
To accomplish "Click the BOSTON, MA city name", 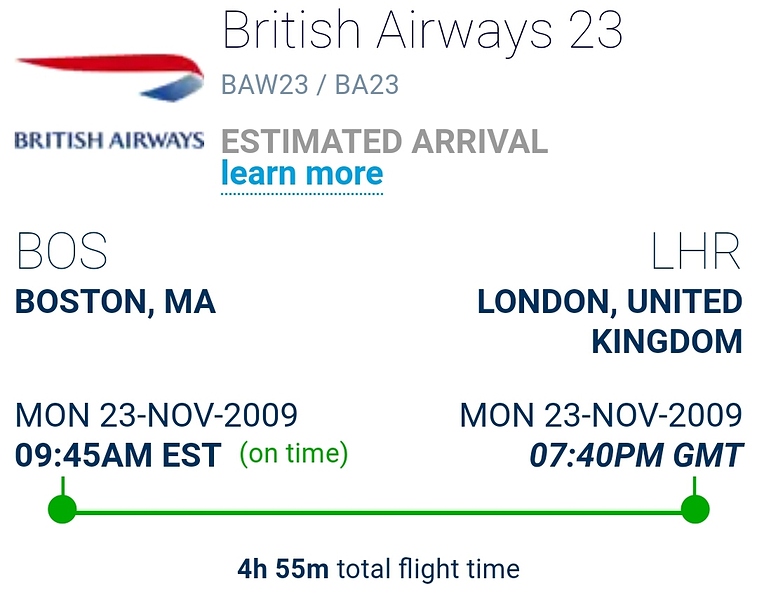I will click(x=115, y=302).
